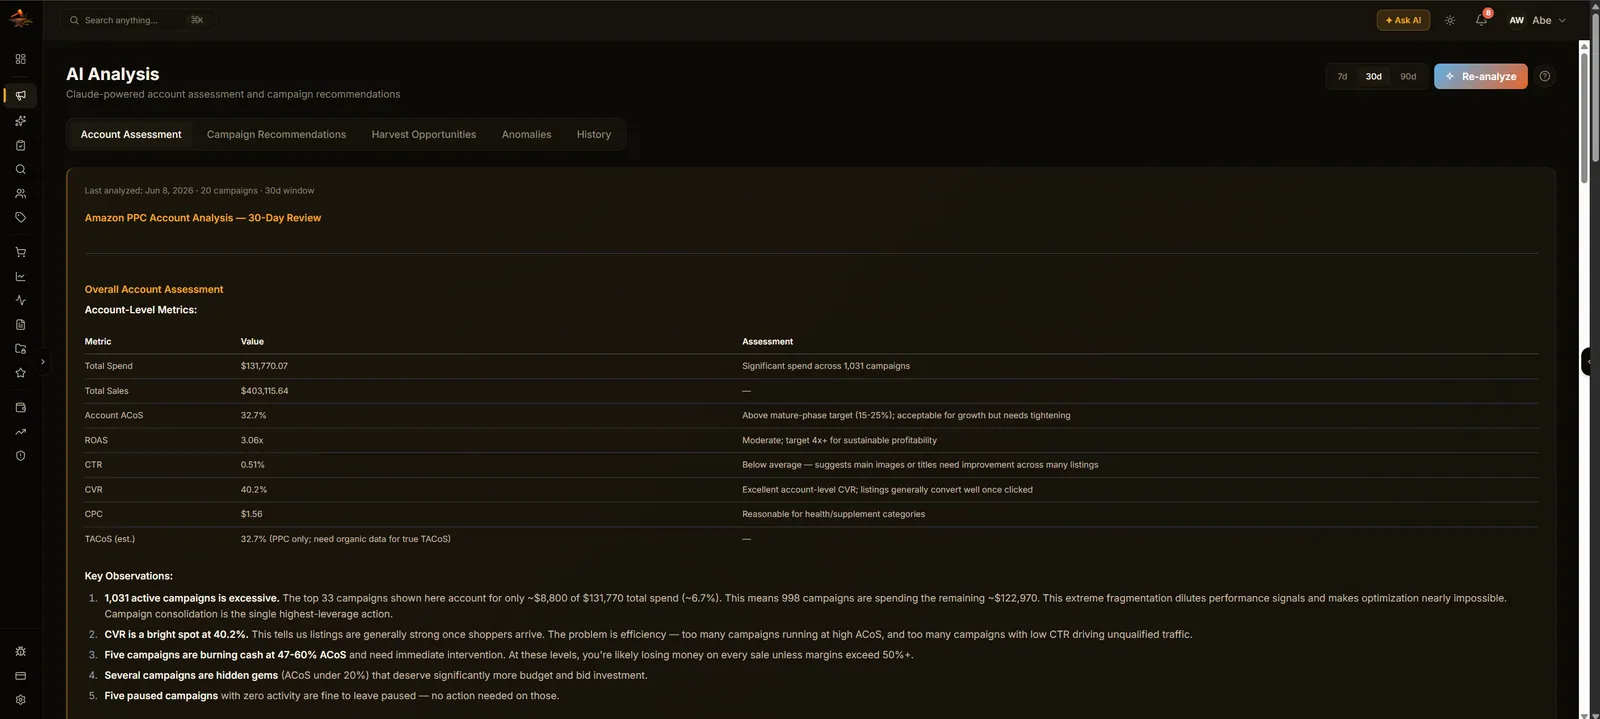The image size is (1600, 719).
Task: Click the right-edge collapsed panel handle
Action: click(x=1586, y=361)
